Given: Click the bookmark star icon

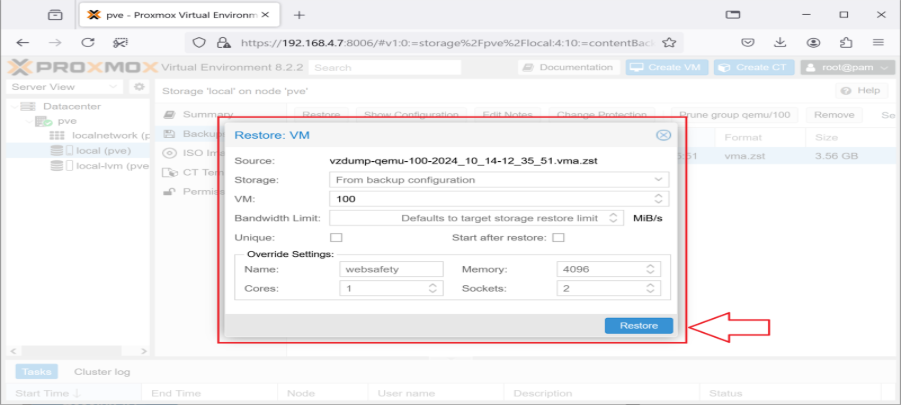Looking at the screenshot, I should tap(669, 43).
